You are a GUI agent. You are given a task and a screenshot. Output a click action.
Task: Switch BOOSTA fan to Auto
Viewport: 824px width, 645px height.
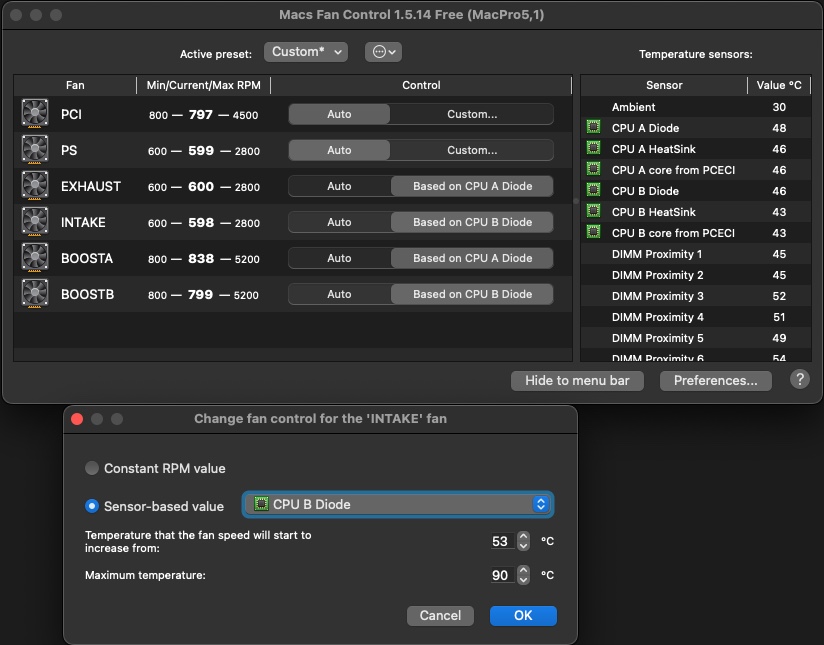[339, 258]
